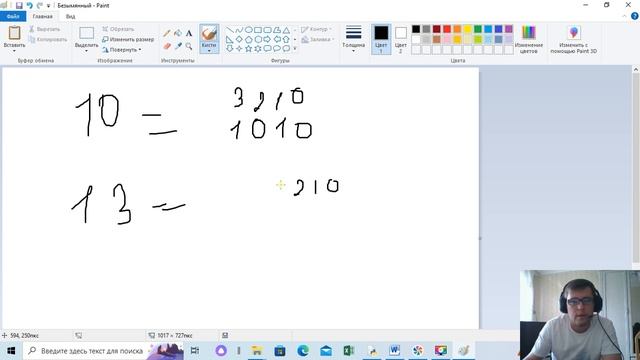The image size is (640, 360).
Task: Open Word from the taskbar
Action: [394, 351]
